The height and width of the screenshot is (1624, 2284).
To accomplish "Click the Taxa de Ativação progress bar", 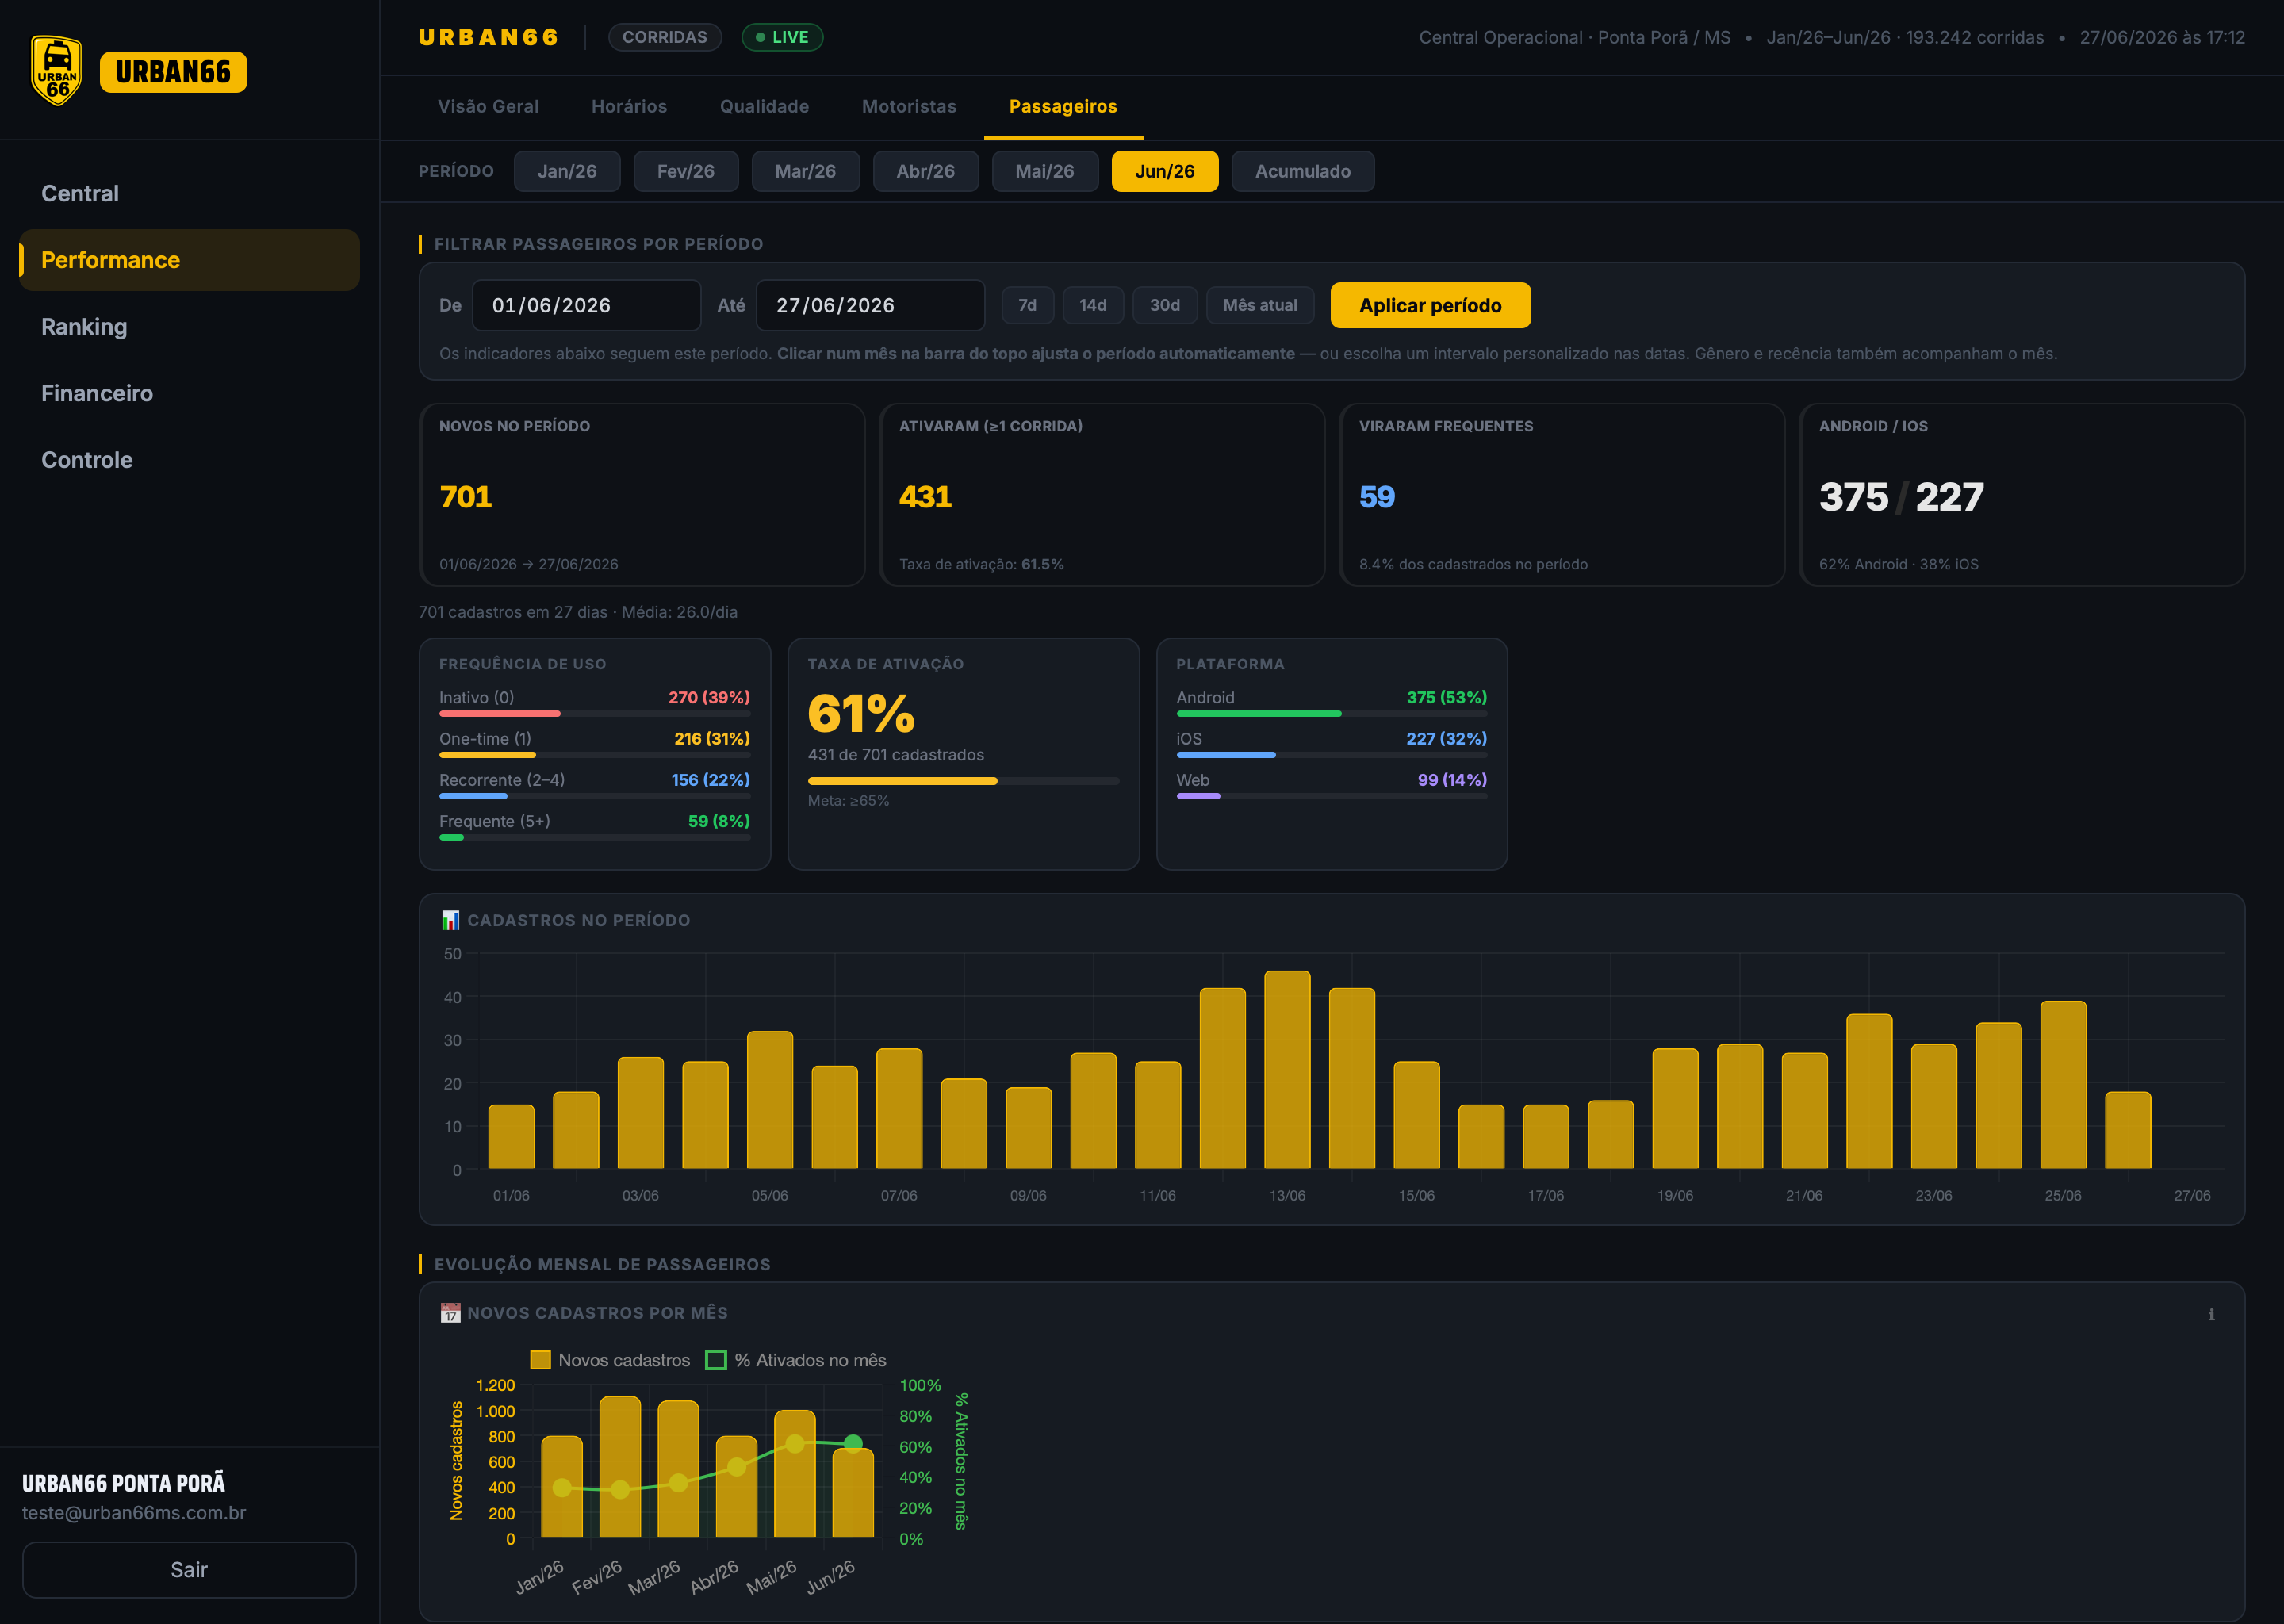I will pyautogui.click(x=963, y=781).
